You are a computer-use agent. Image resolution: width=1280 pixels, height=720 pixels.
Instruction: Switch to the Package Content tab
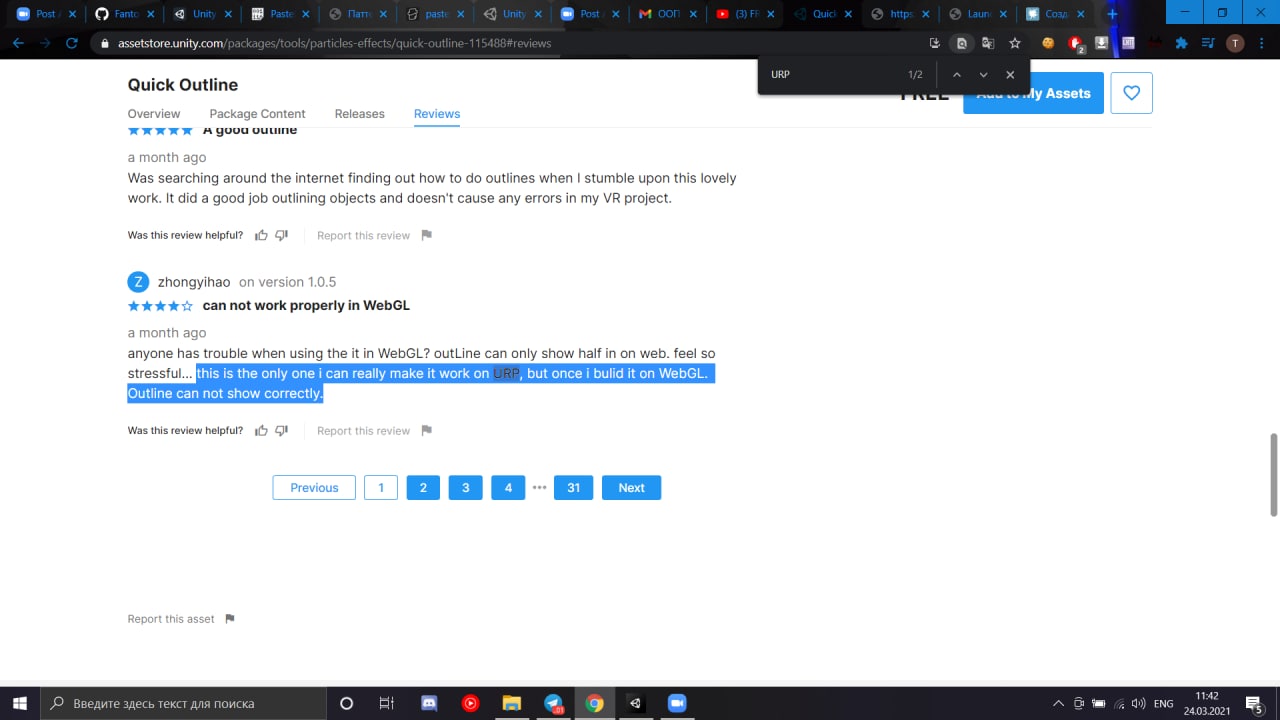[257, 114]
